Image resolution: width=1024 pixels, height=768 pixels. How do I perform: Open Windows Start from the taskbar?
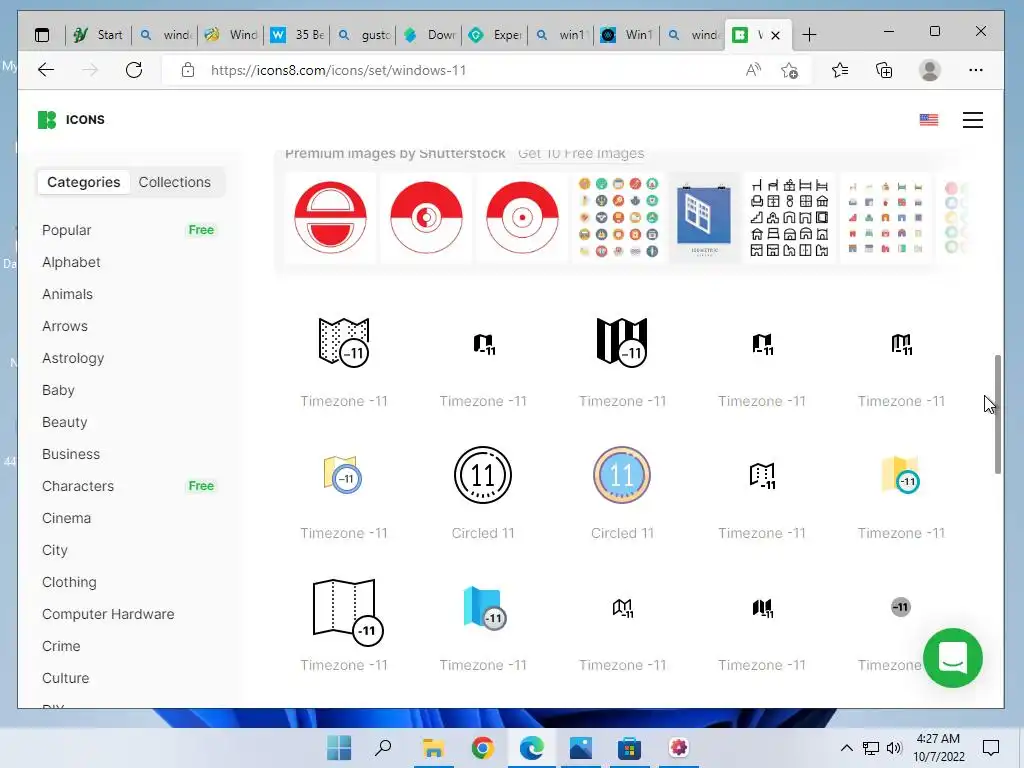(x=339, y=748)
